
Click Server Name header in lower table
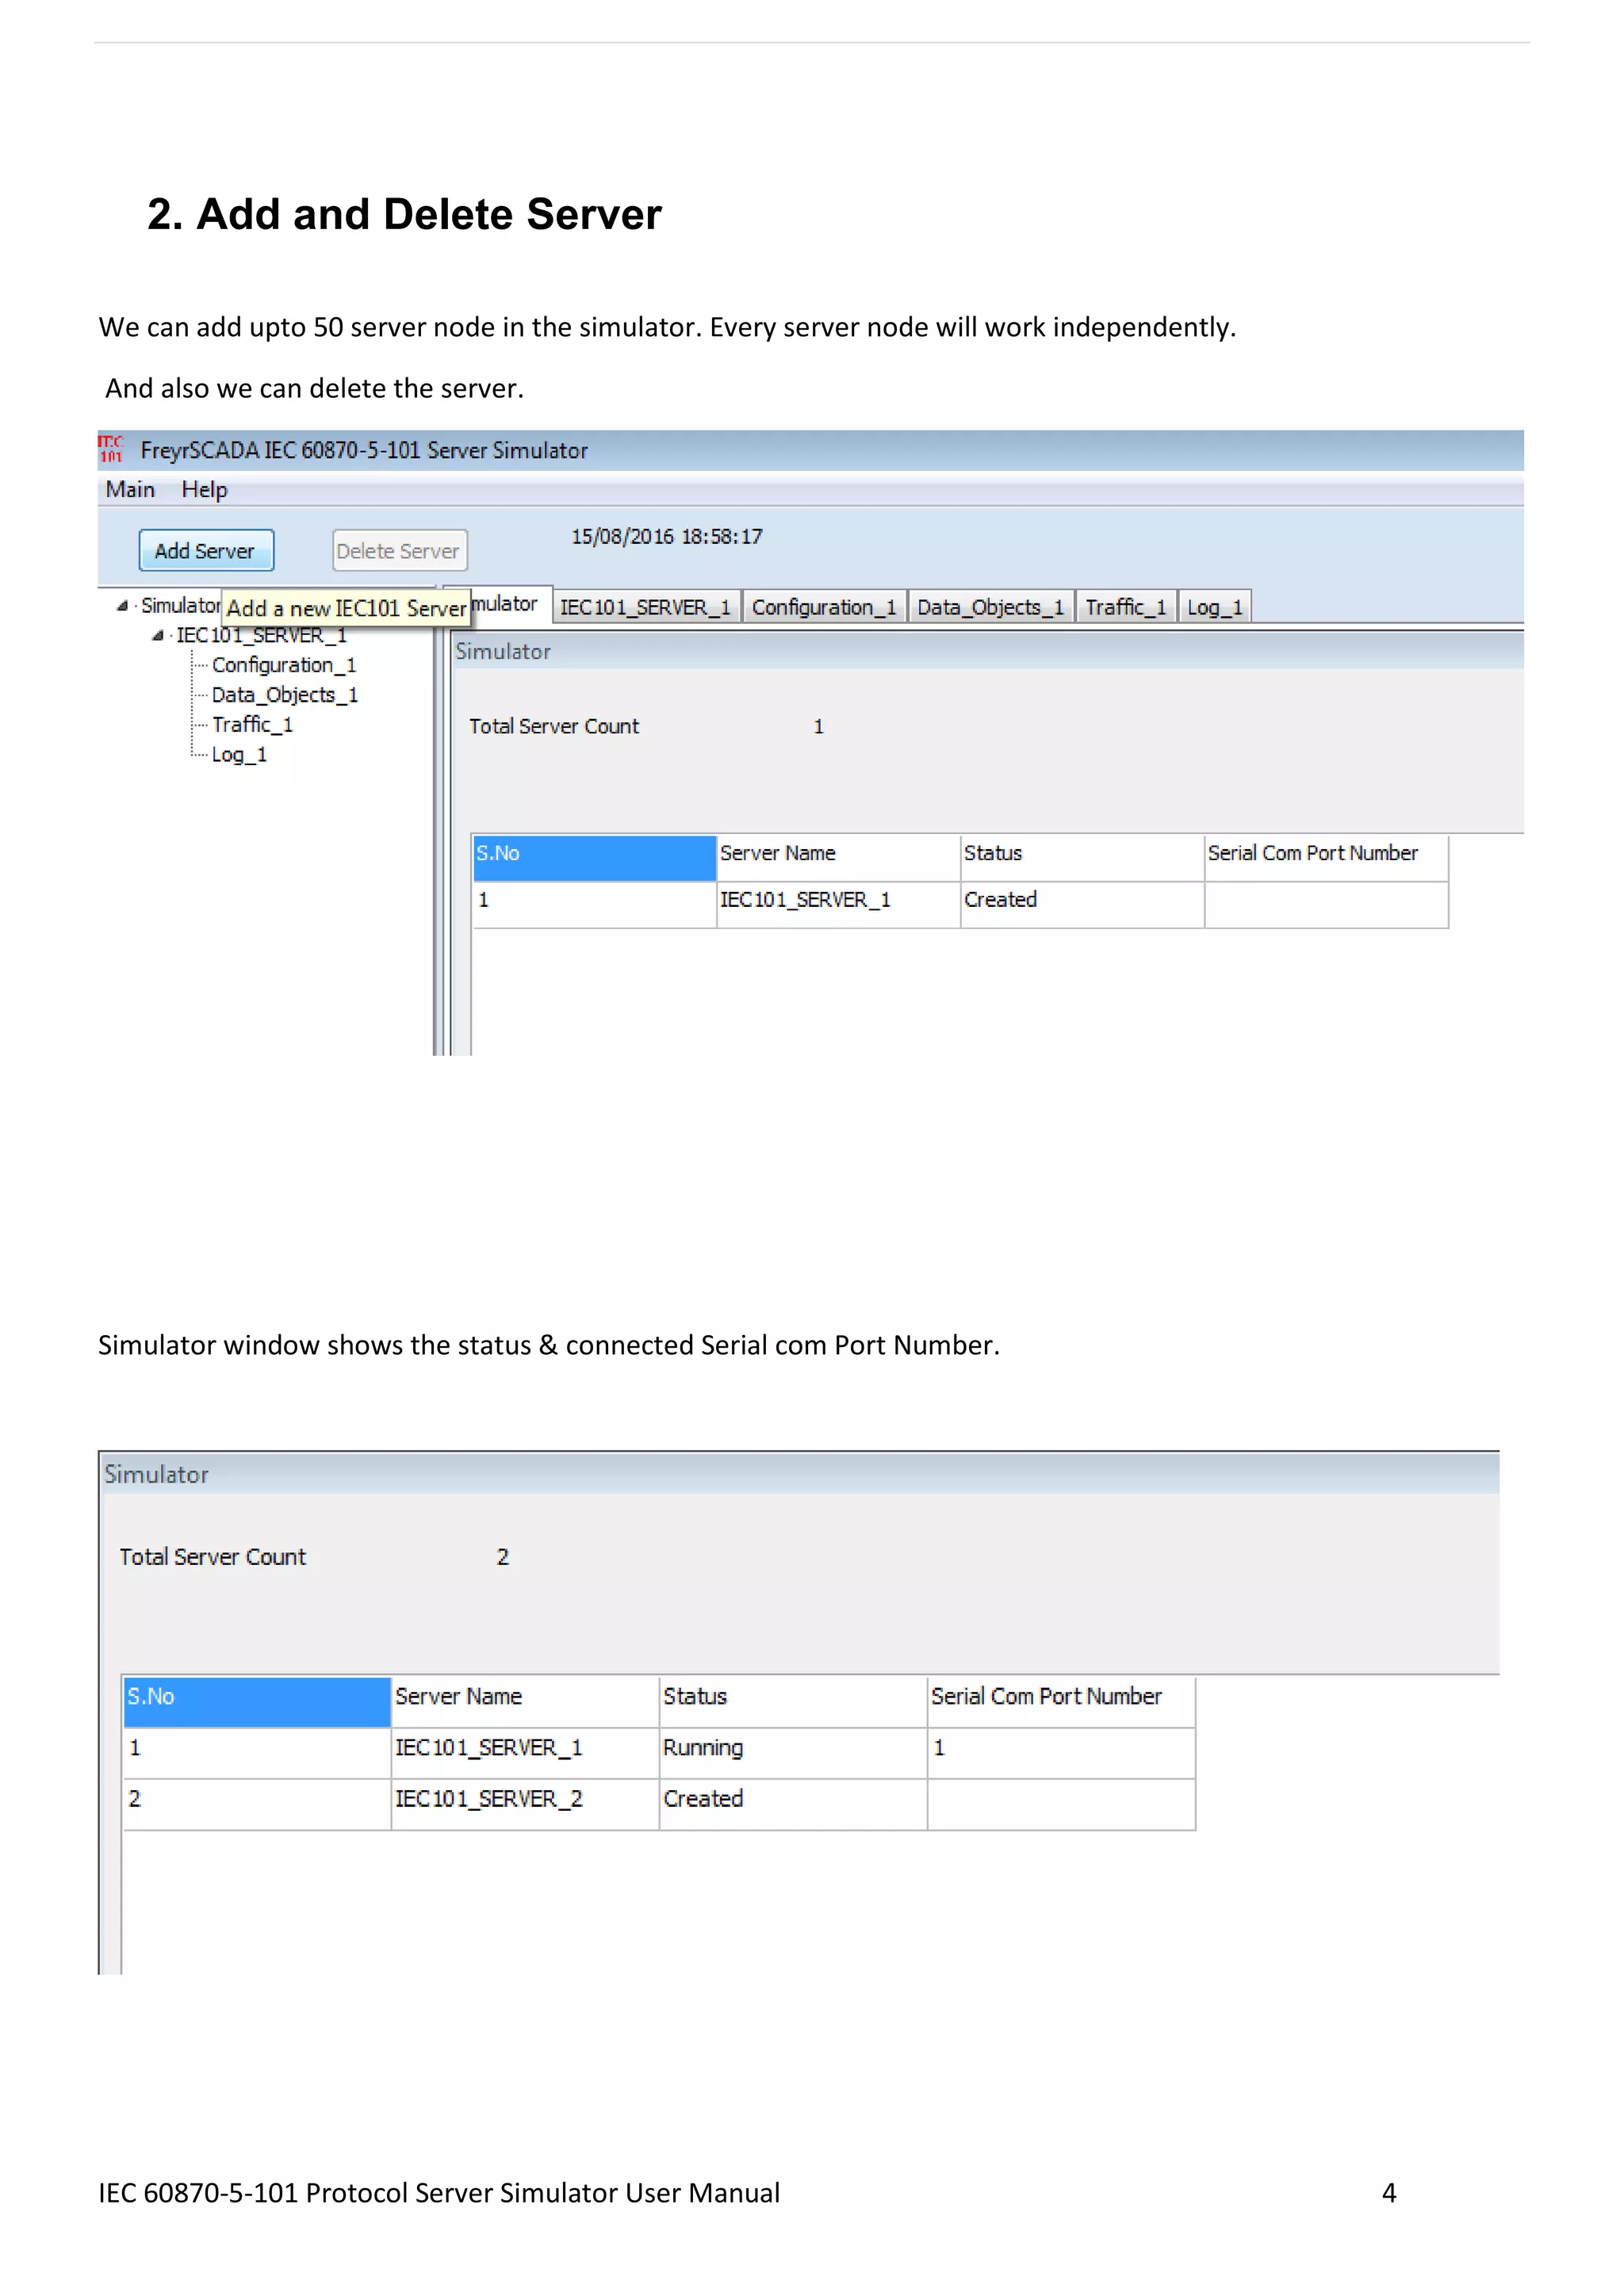525,1702
